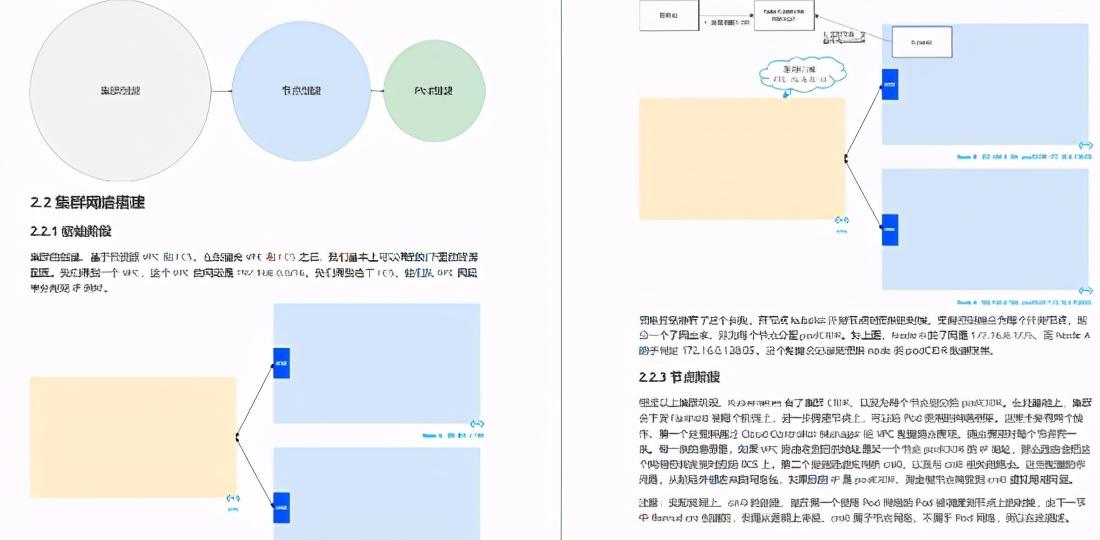Click the white box inside right page blue region
This screenshot has width=1100, height=540.
(x=922, y=42)
